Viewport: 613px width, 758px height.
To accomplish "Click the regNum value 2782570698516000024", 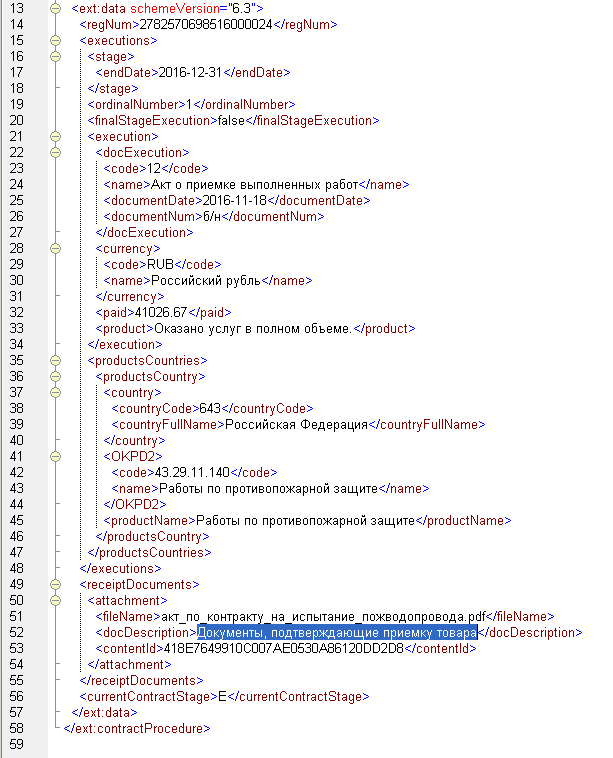I will pos(206,24).
